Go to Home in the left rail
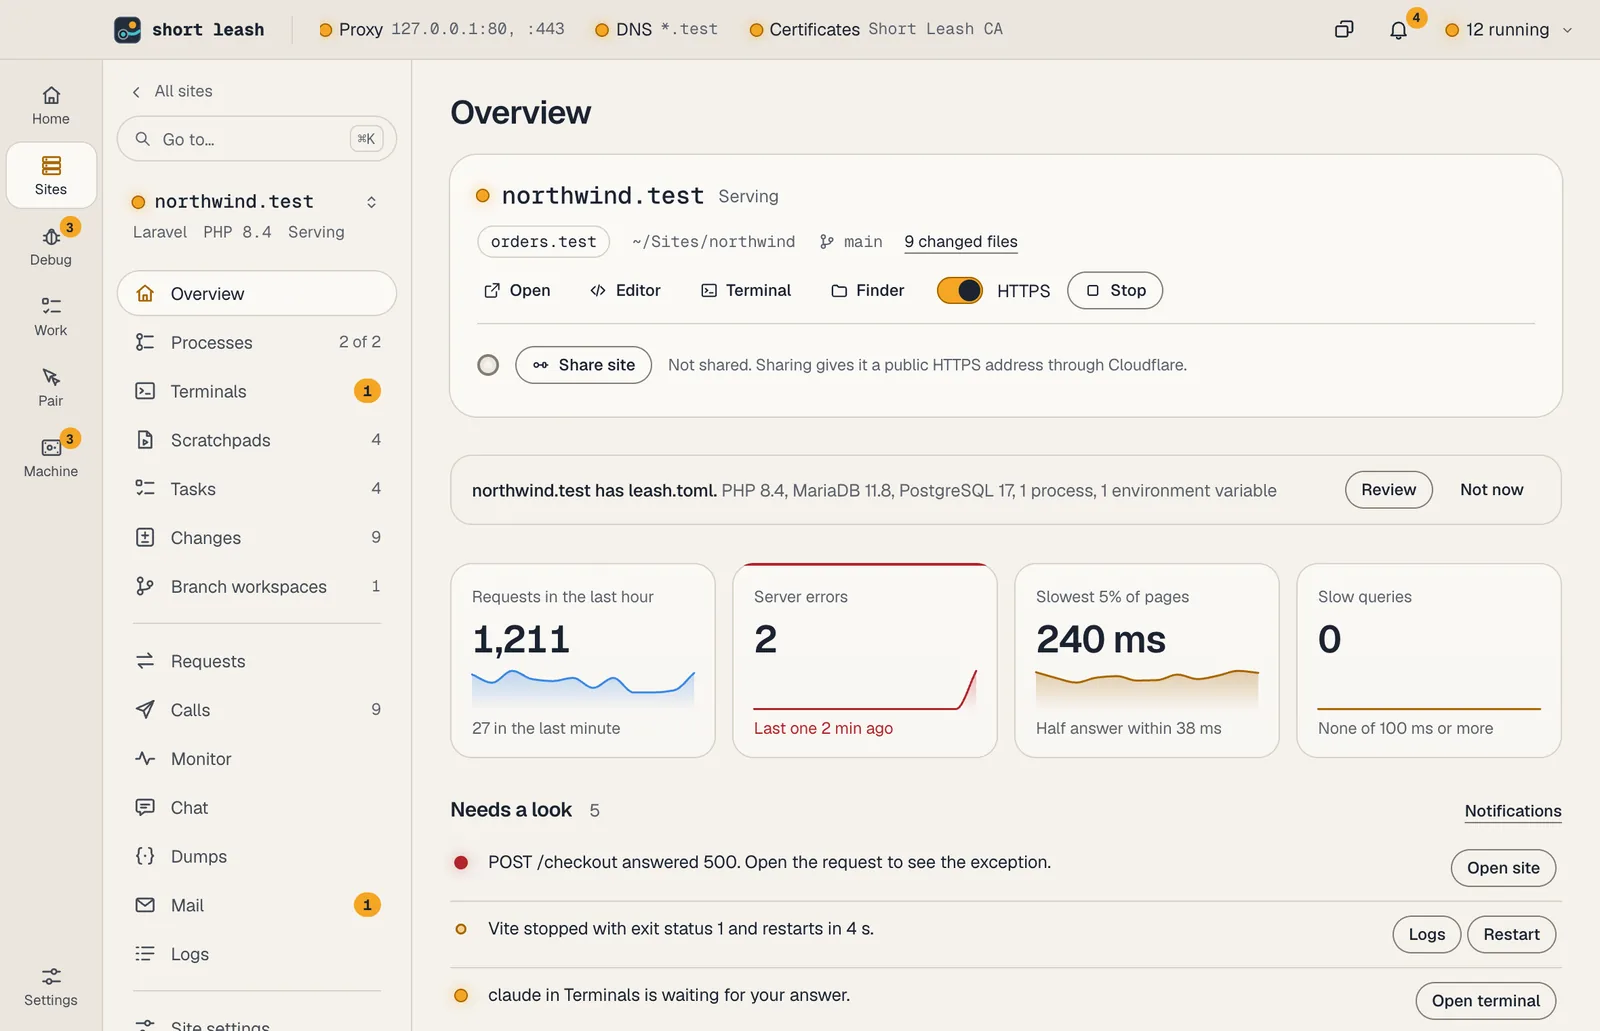The image size is (1600, 1031). [x=51, y=105]
